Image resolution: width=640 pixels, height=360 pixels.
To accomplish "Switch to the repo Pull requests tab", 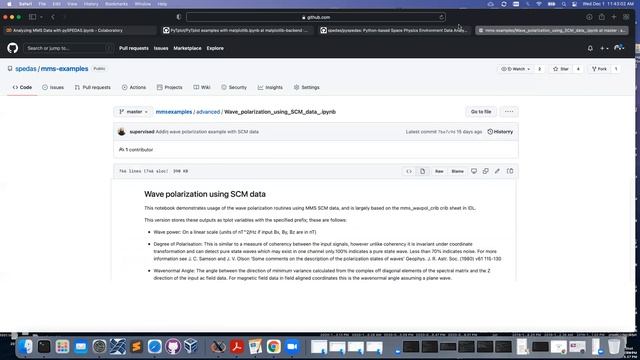I will pos(93,87).
